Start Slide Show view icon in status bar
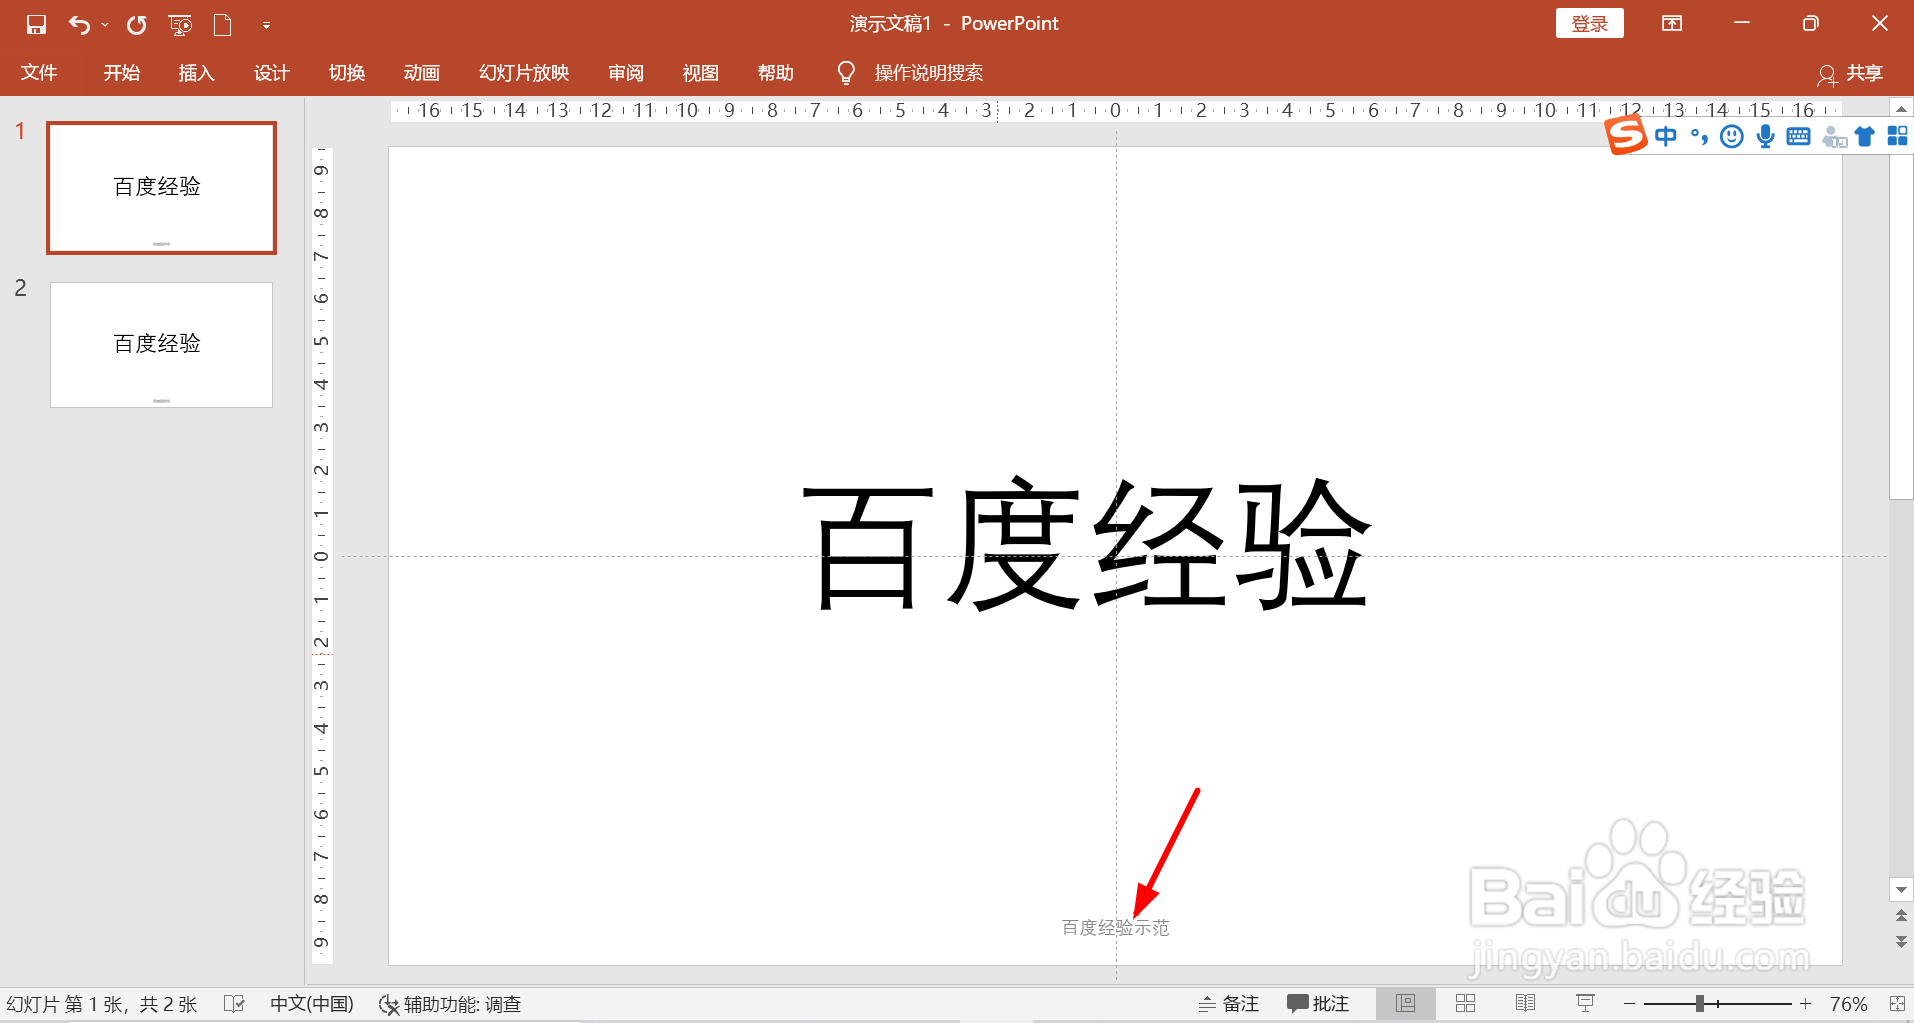 1585,1003
